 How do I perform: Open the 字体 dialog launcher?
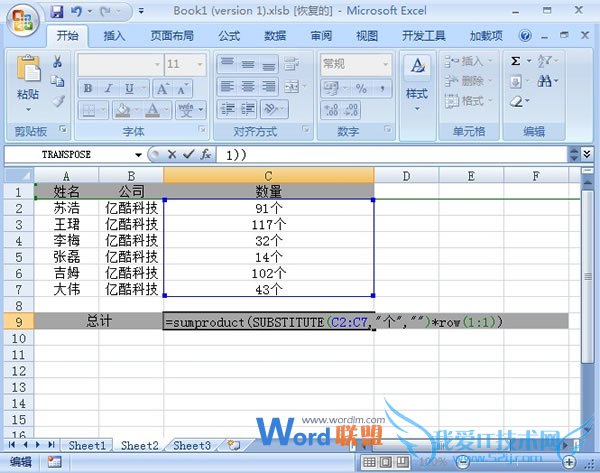202,130
